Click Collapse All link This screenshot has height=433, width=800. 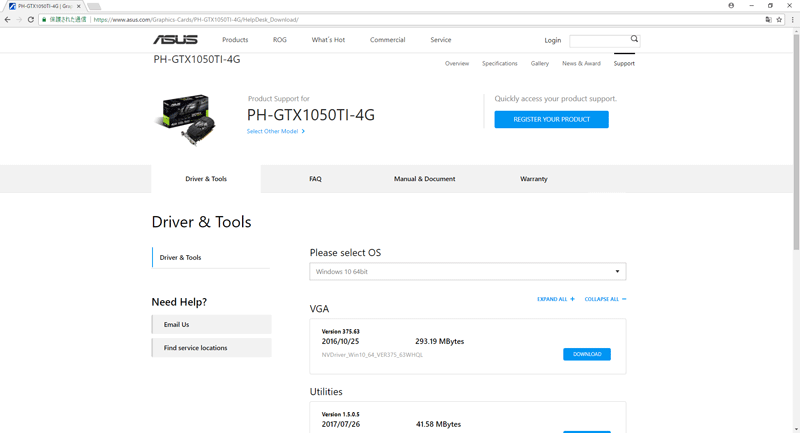[x=605, y=299]
